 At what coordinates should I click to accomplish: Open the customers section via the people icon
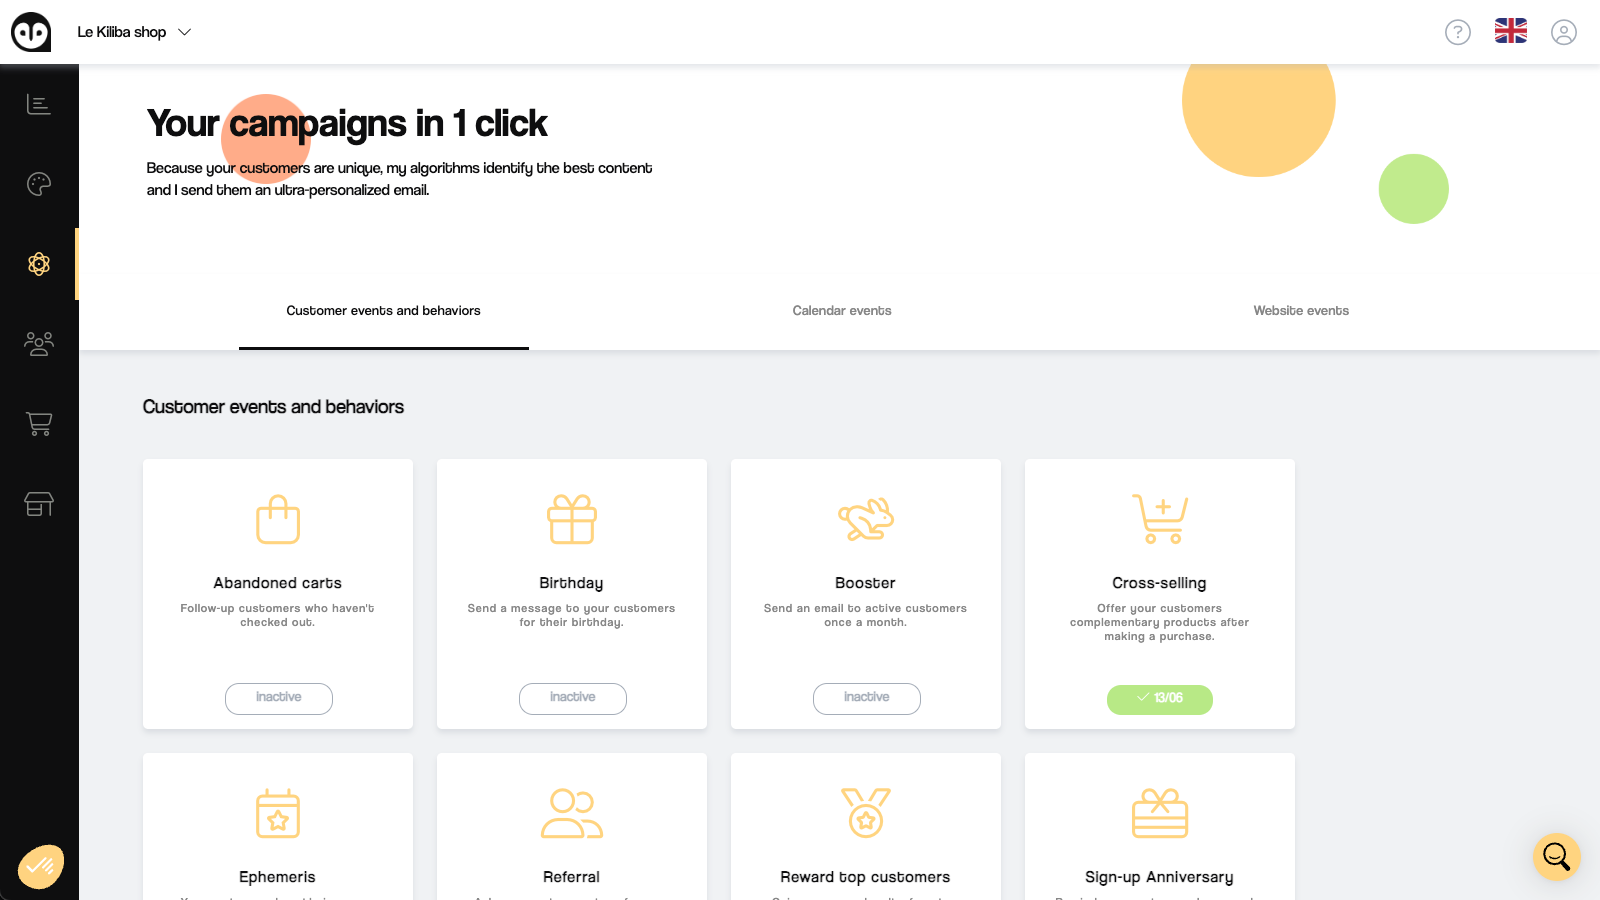coord(38,344)
